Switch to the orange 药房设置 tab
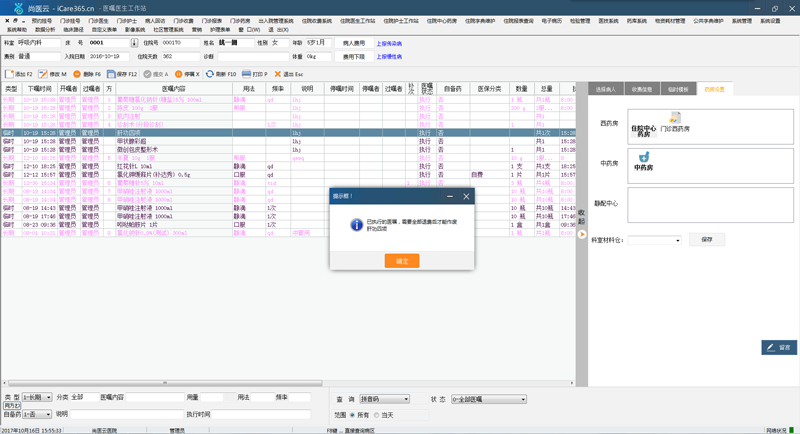Screen dimensions: 800x434 (714, 89)
